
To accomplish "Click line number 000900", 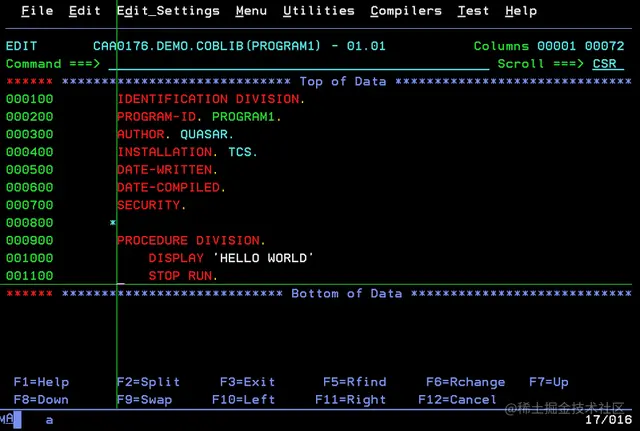I will [29, 240].
